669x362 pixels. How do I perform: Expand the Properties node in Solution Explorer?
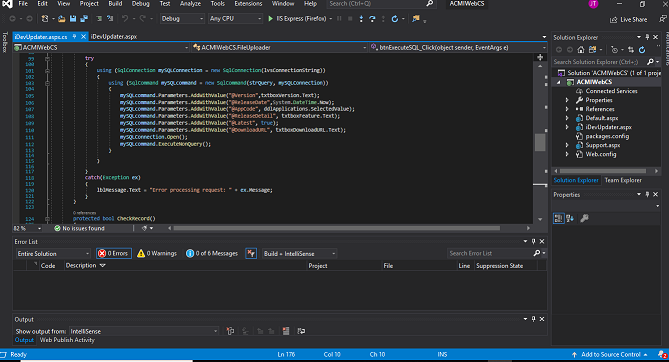click(x=567, y=100)
